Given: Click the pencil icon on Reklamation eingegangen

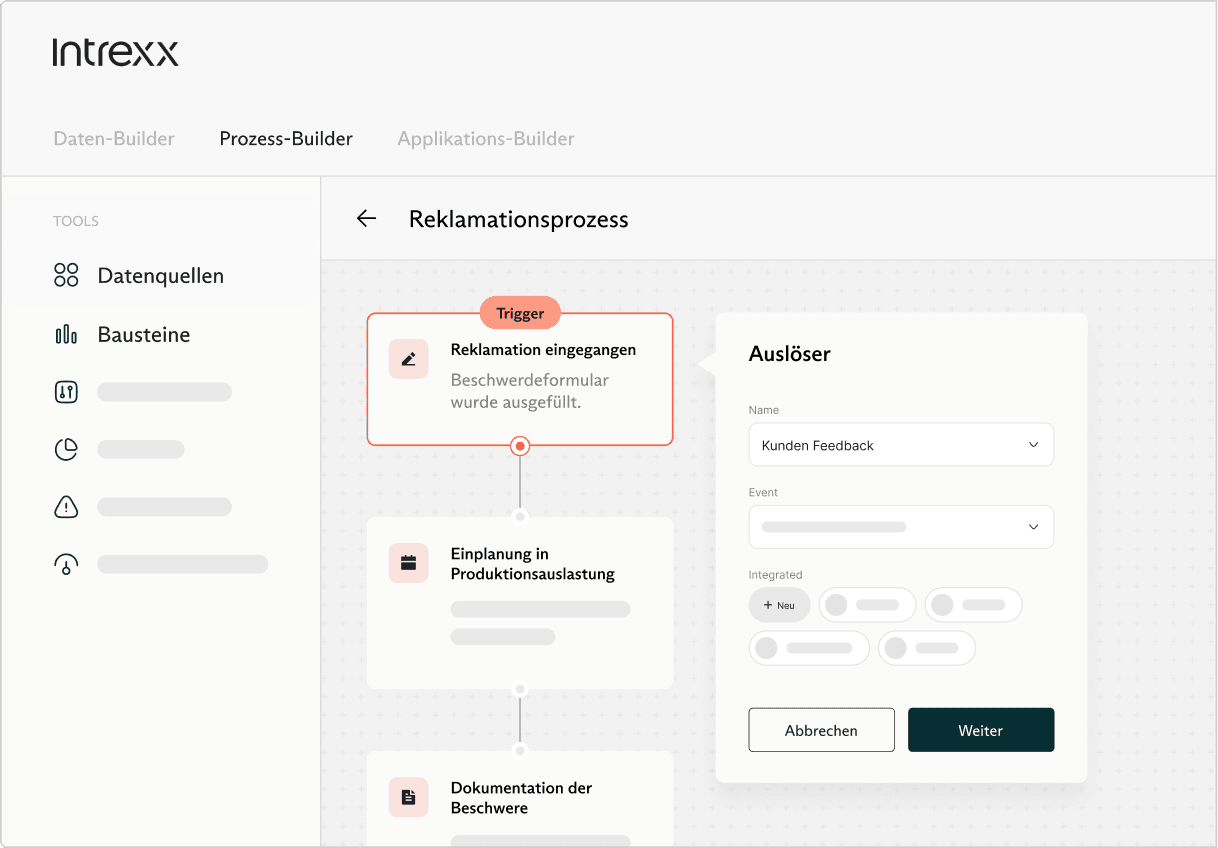Looking at the screenshot, I should [408, 359].
